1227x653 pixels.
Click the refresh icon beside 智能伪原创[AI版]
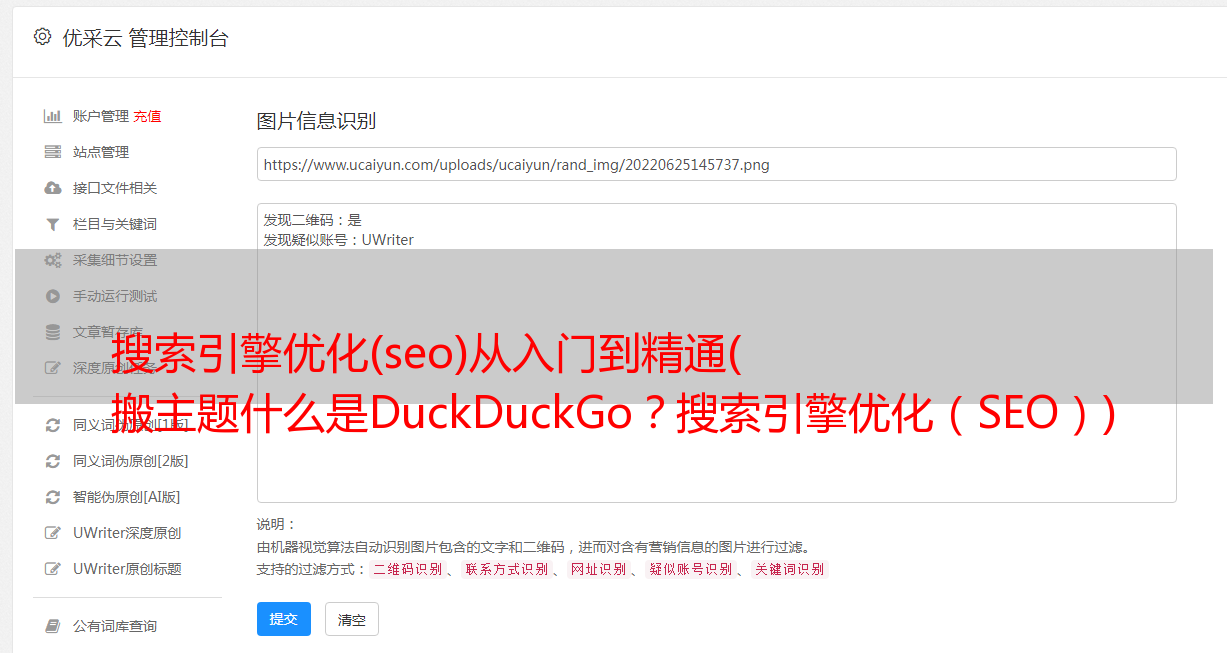click(53, 497)
